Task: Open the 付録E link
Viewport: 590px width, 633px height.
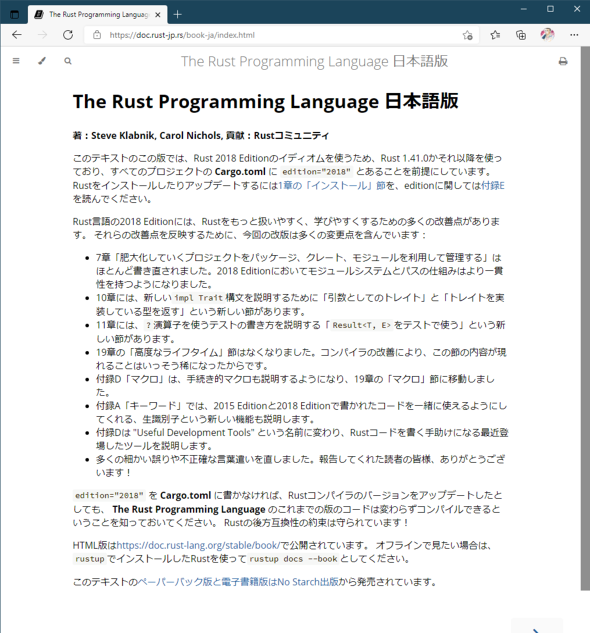Action: 493,185
